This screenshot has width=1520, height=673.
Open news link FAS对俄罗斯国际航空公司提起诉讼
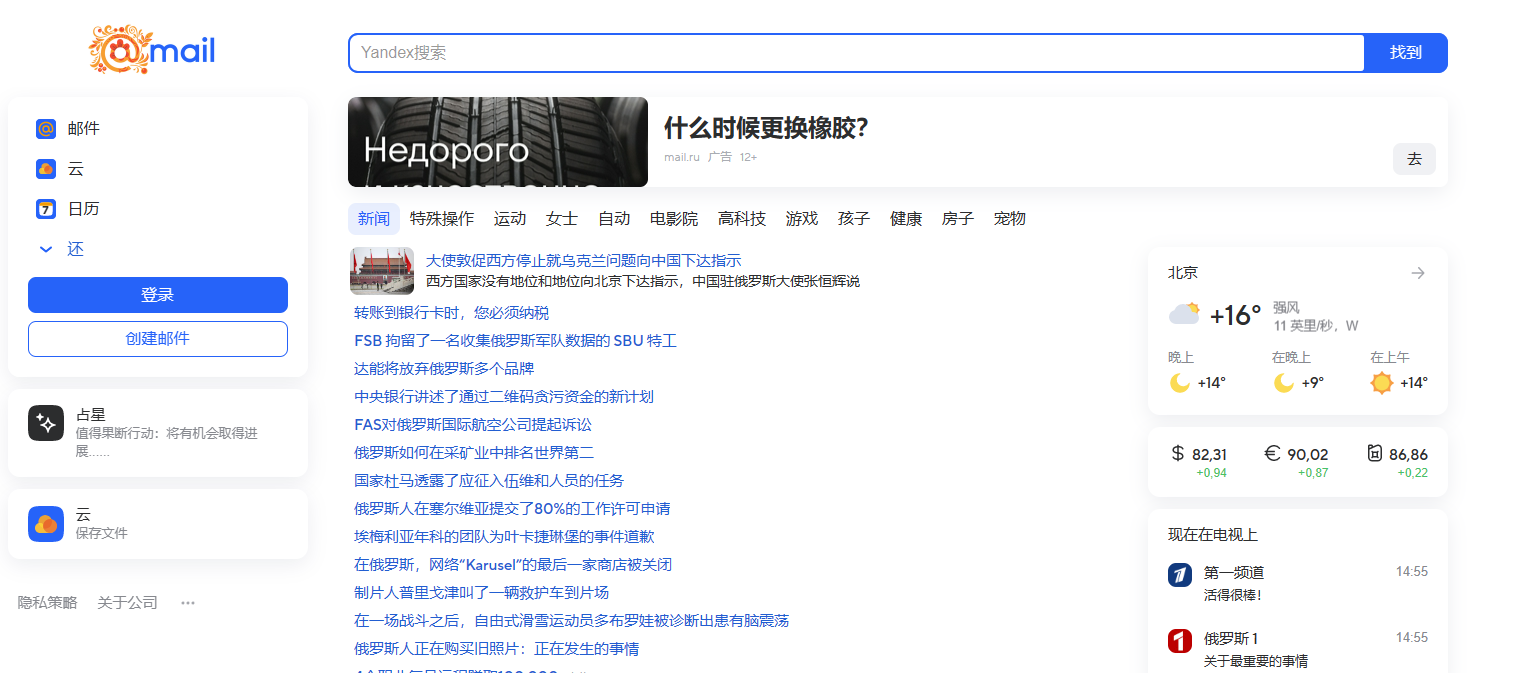(x=473, y=425)
